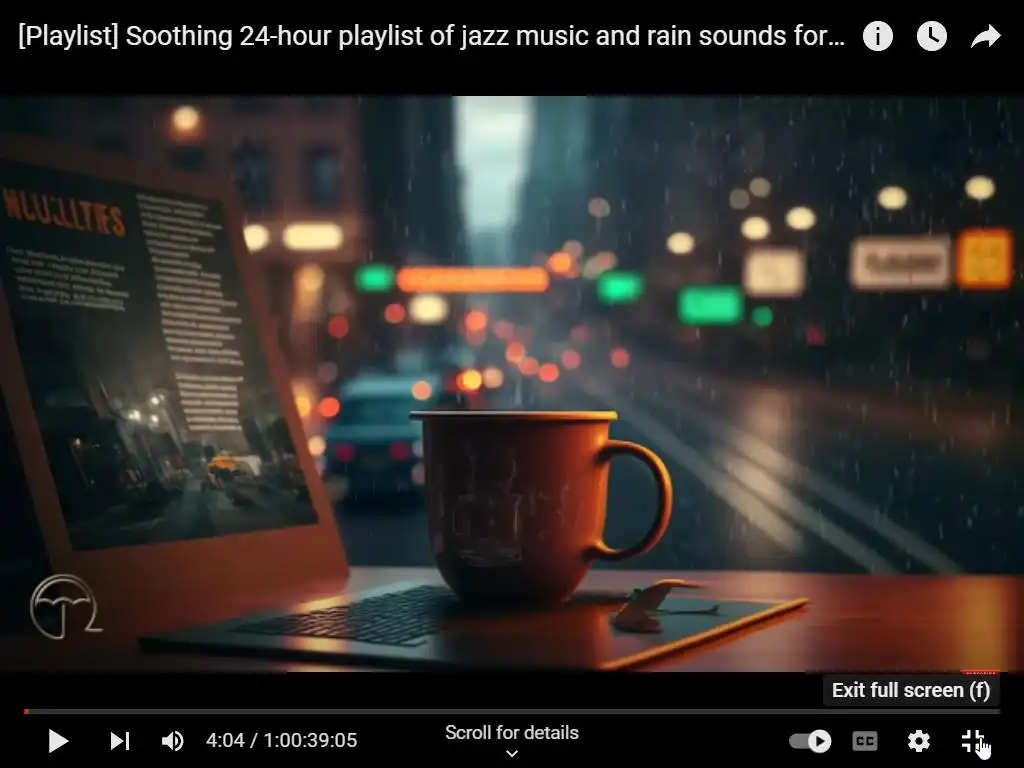Play the paused video
1024x768 pixels.
pos(58,741)
